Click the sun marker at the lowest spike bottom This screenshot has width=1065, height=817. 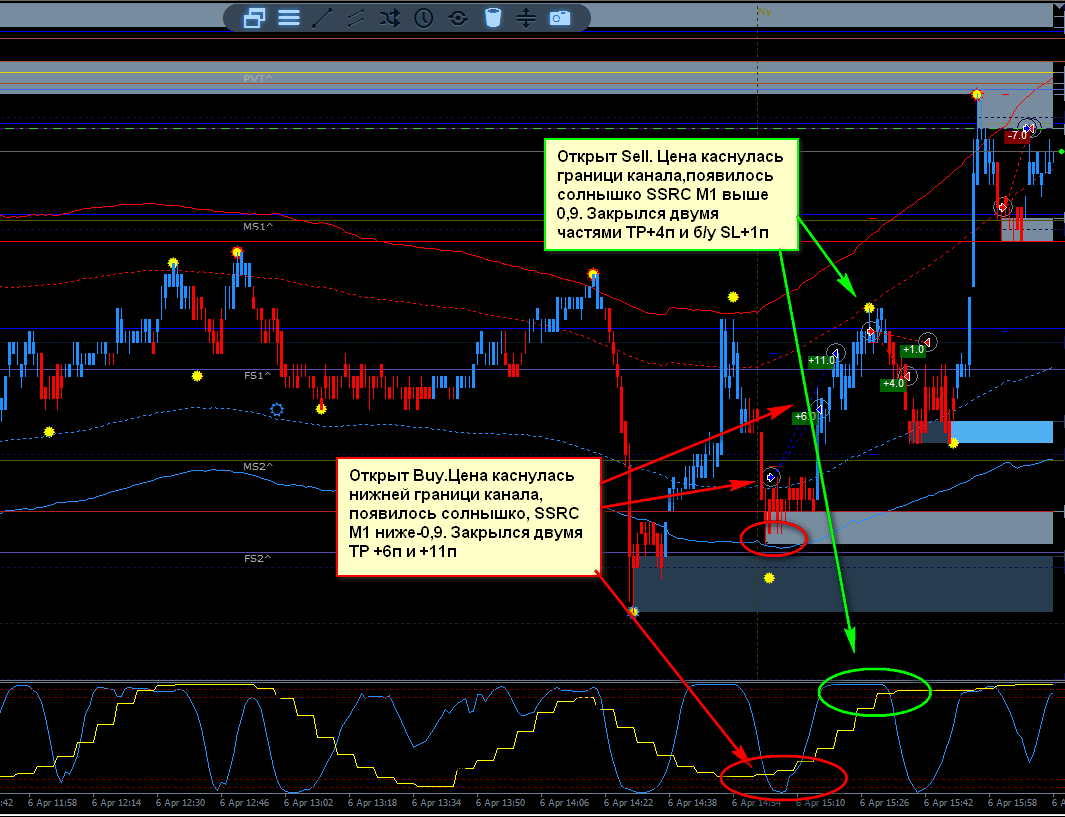pyautogui.click(x=633, y=612)
